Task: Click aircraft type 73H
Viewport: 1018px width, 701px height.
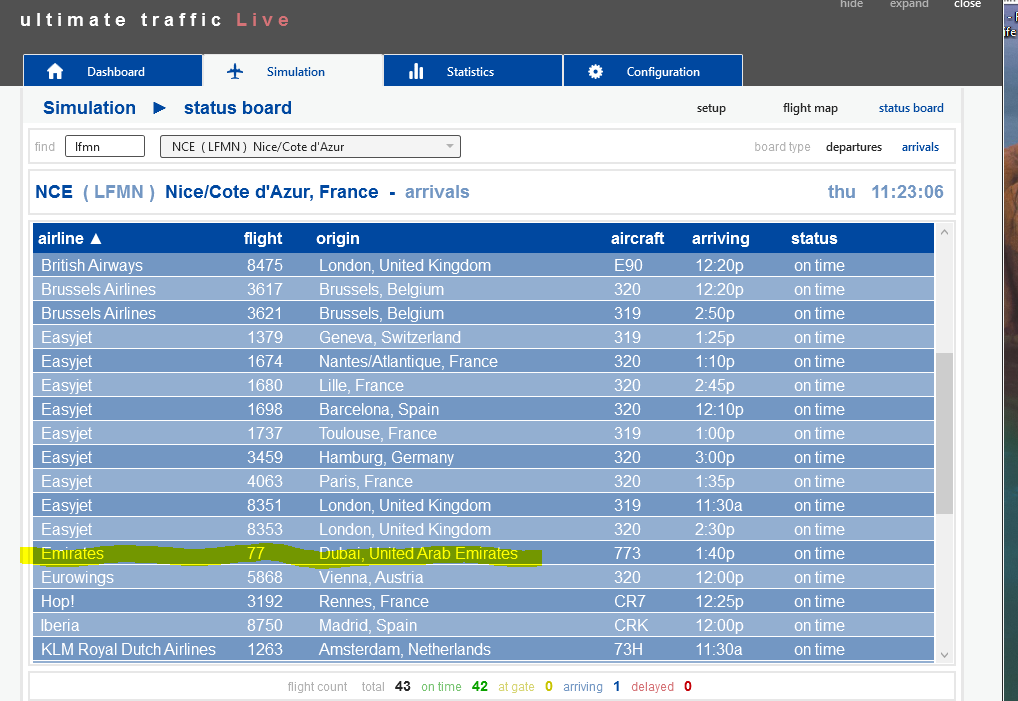Action: (x=628, y=650)
